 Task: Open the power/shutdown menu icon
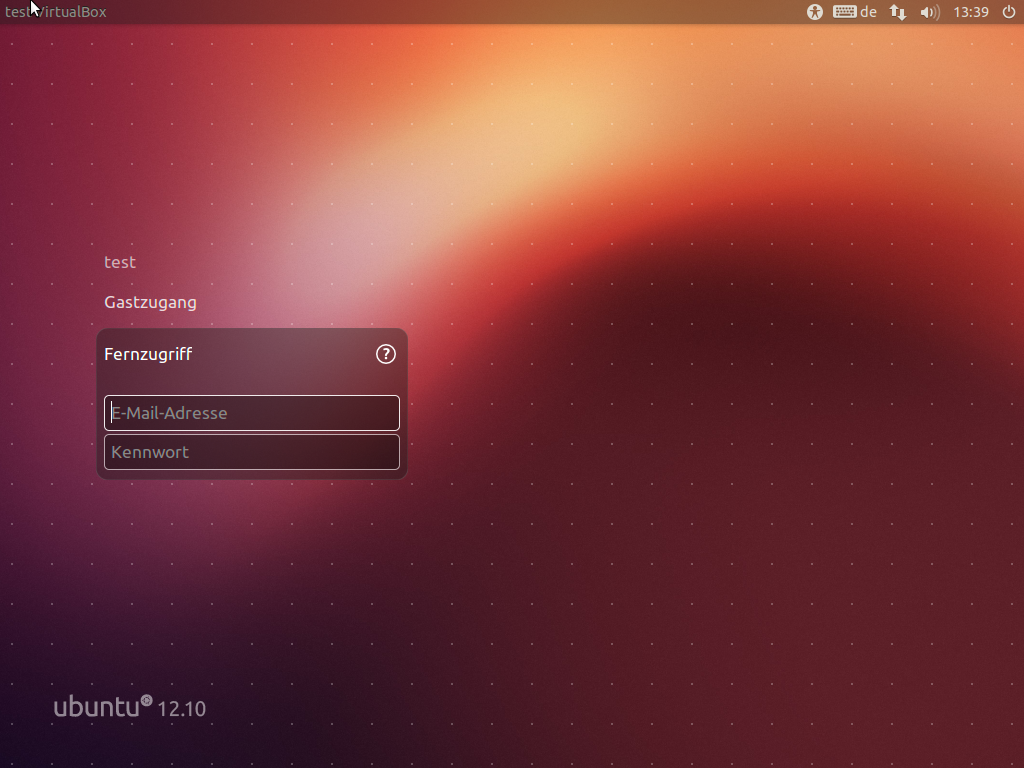click(1009, 12)
